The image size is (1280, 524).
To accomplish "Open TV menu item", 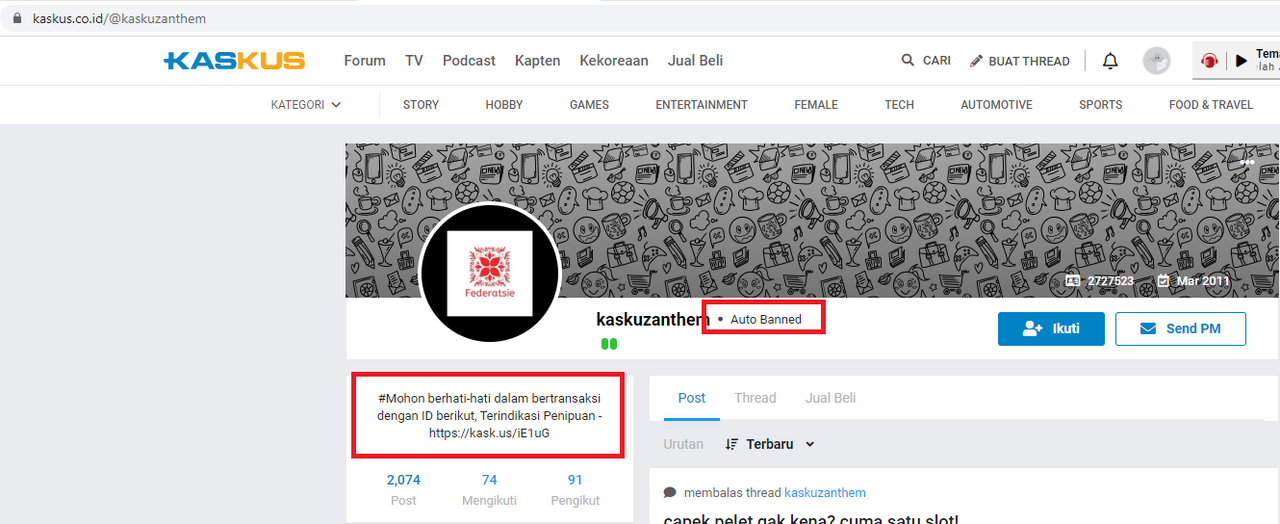I will point(414,61).
